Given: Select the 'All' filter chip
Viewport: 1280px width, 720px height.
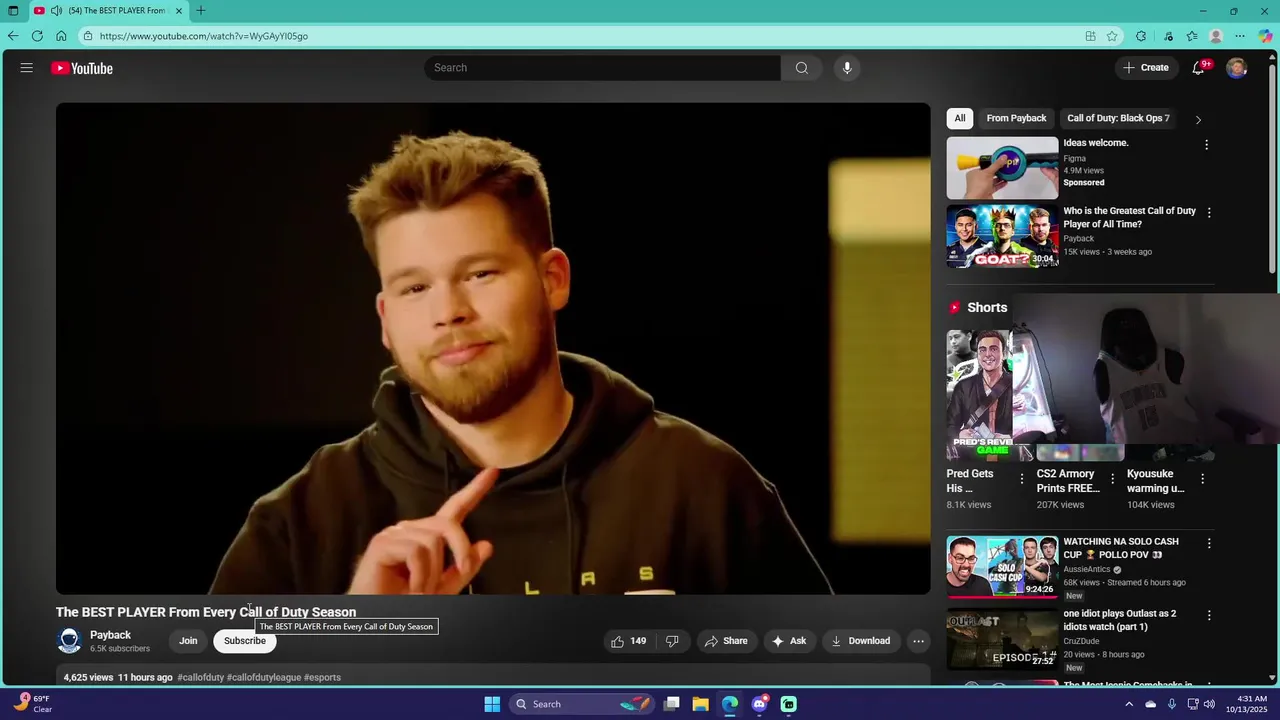Looking at the screenshot, I should point(960,118).
